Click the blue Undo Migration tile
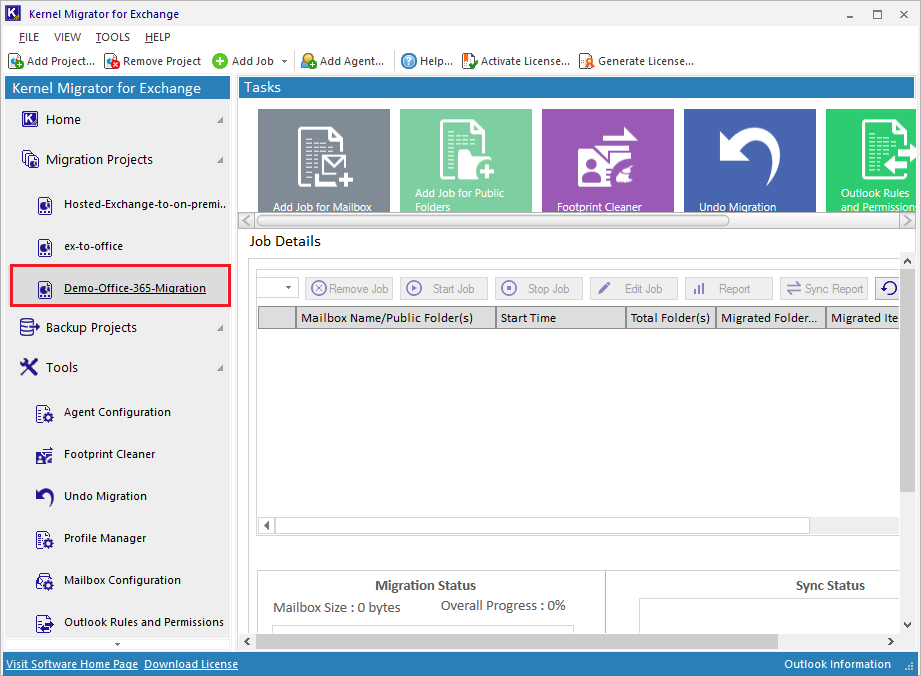 pos(749,160)
